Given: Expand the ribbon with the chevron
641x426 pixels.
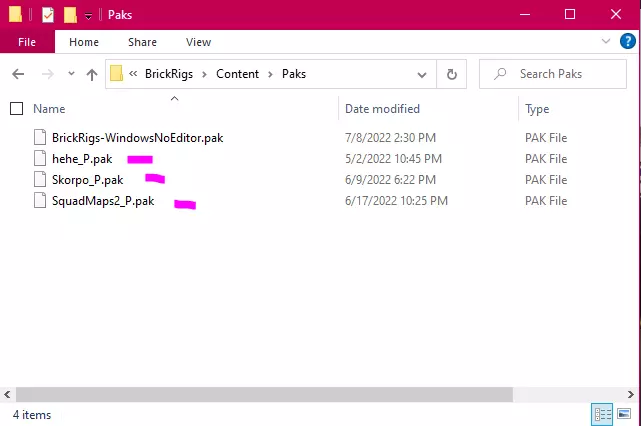Looking at the screenshot, I should [606, 41].
